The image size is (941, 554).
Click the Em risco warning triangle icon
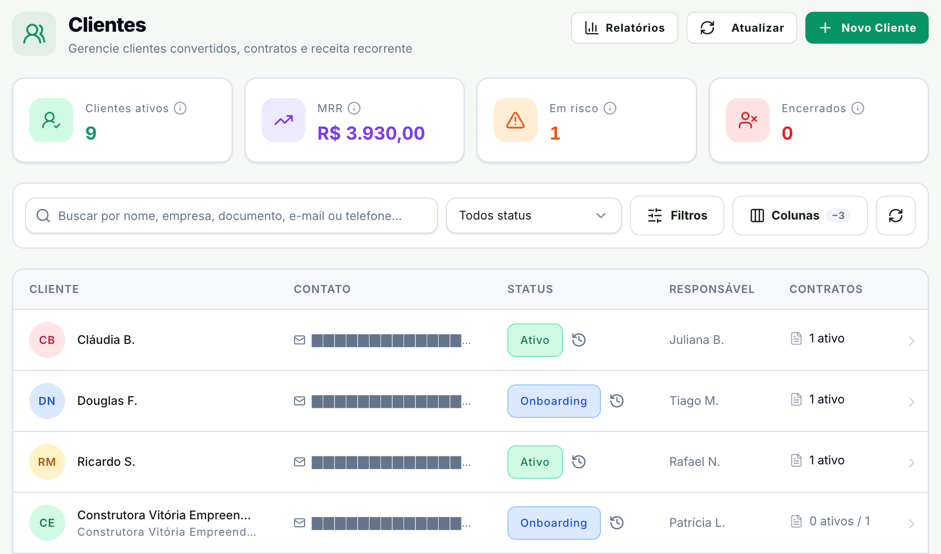(515, 120)
